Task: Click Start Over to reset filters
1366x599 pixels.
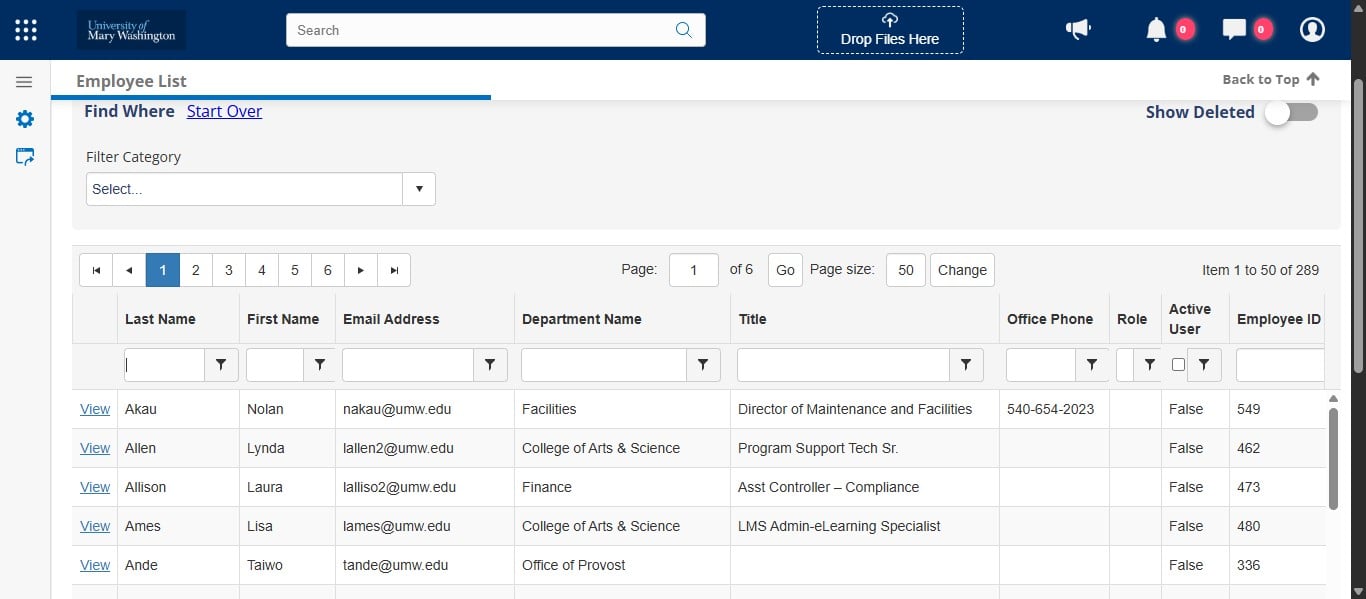Action: point(224,111)
